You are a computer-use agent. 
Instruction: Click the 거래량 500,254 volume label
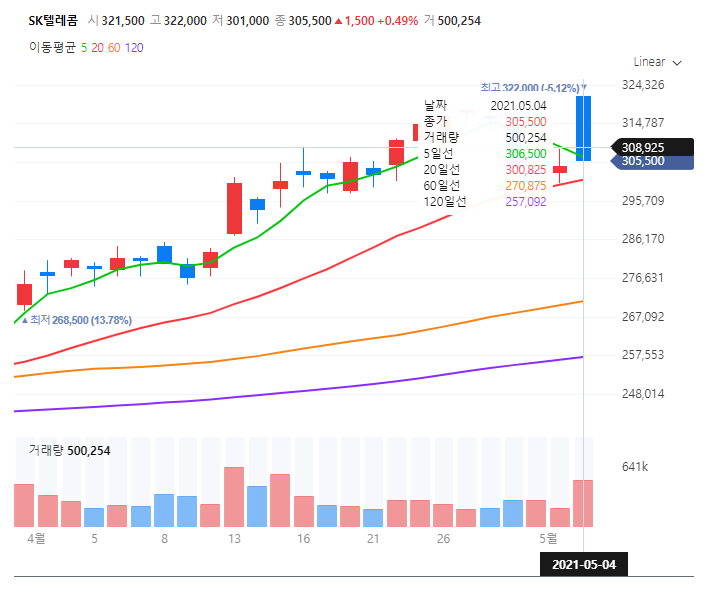(x=69, y=450)
